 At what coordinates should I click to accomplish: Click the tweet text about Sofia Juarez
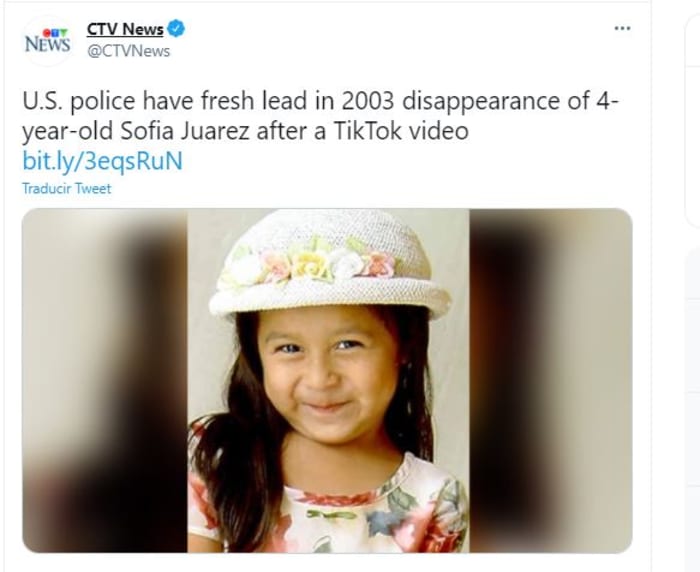point(321,116)
